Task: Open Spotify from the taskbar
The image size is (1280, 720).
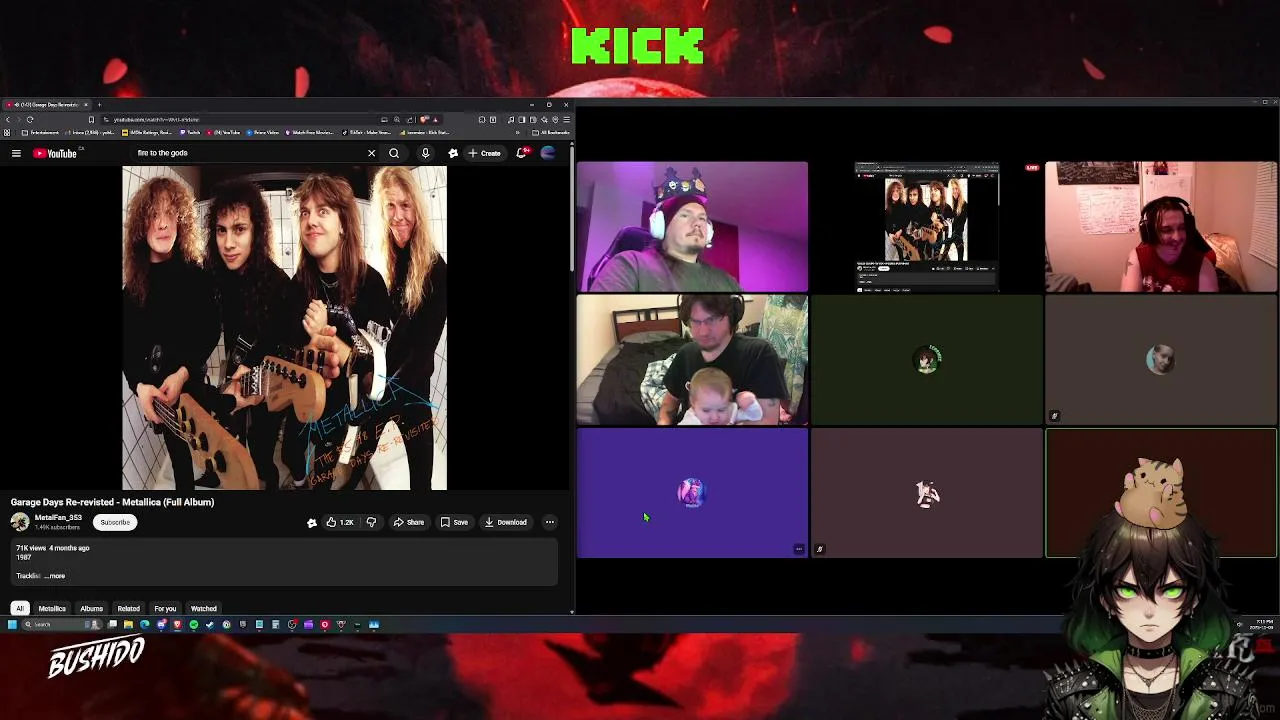Action: pos(193,624)
